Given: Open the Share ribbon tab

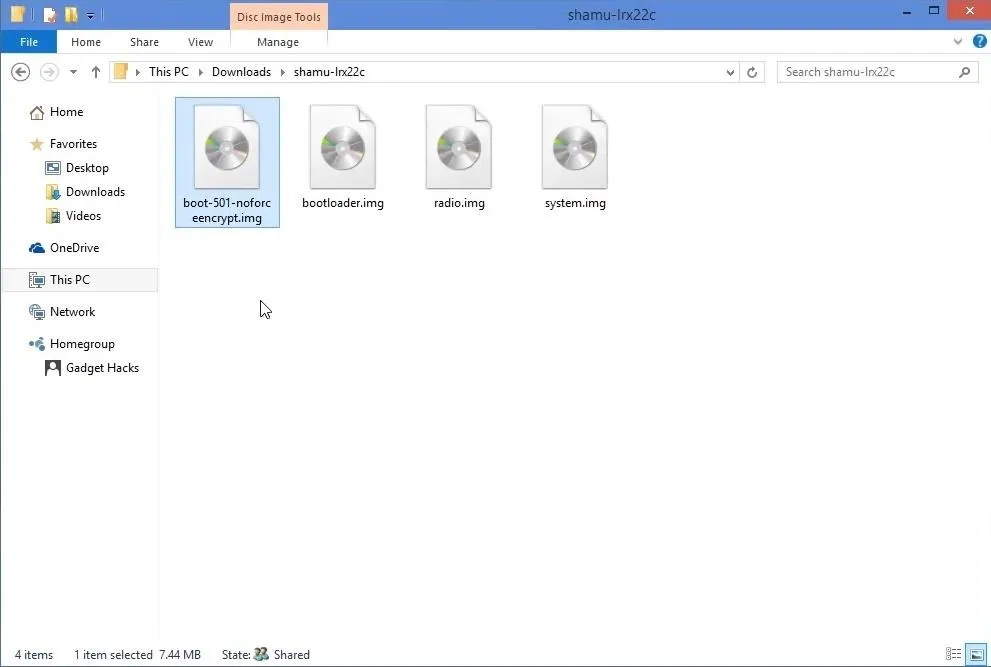Looking at the screenshot, I should point(144,42).
